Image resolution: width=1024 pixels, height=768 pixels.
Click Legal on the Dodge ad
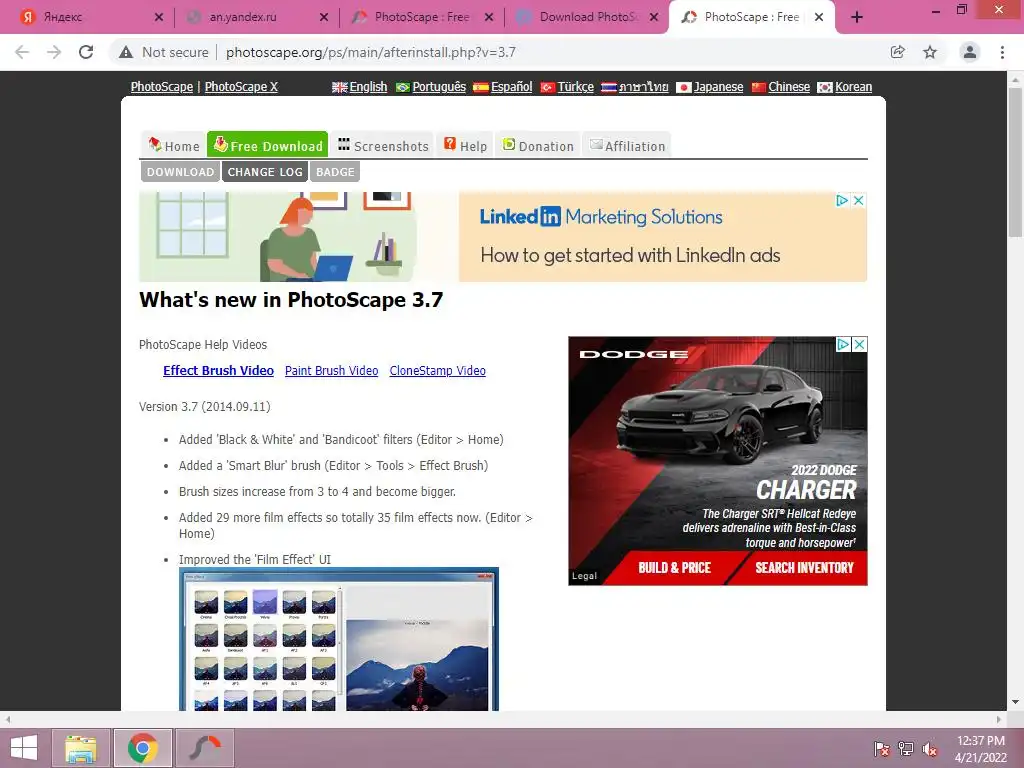[x=584, y=576]
